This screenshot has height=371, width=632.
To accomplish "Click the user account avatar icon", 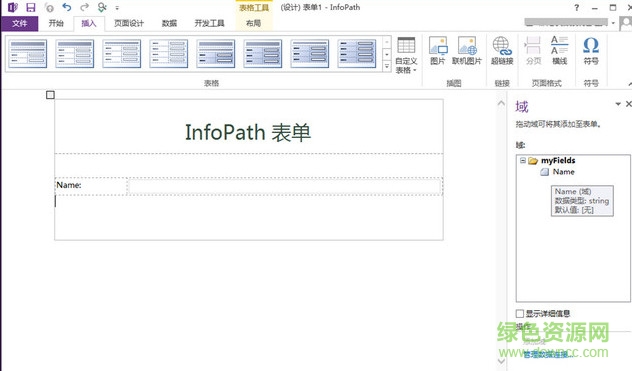I will [626, 23].
